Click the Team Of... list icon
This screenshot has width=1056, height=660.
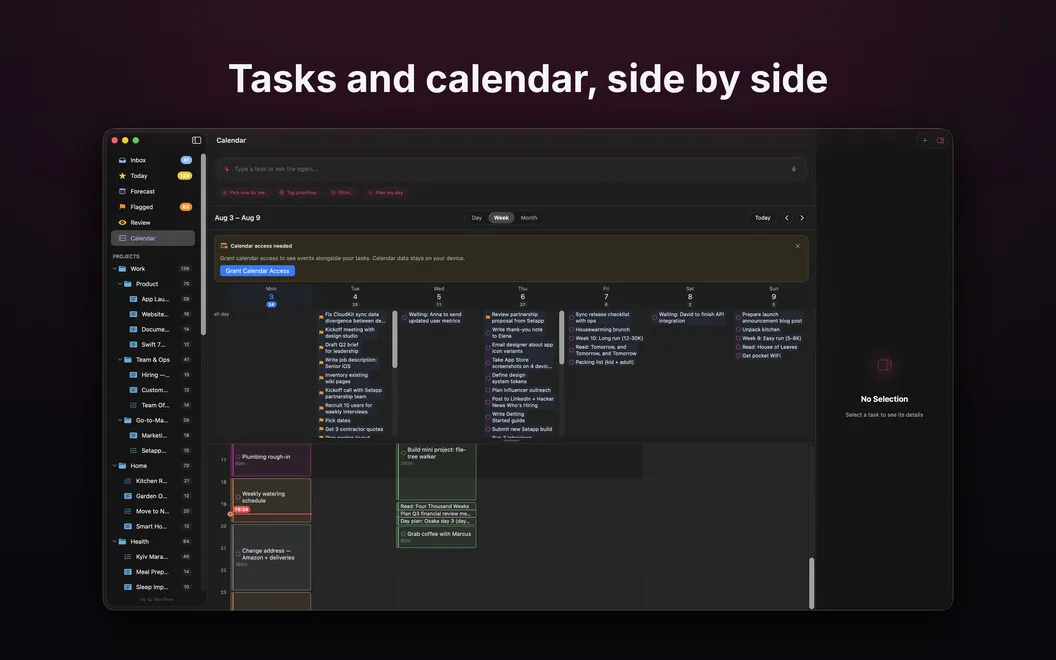[x=133, y=405]
